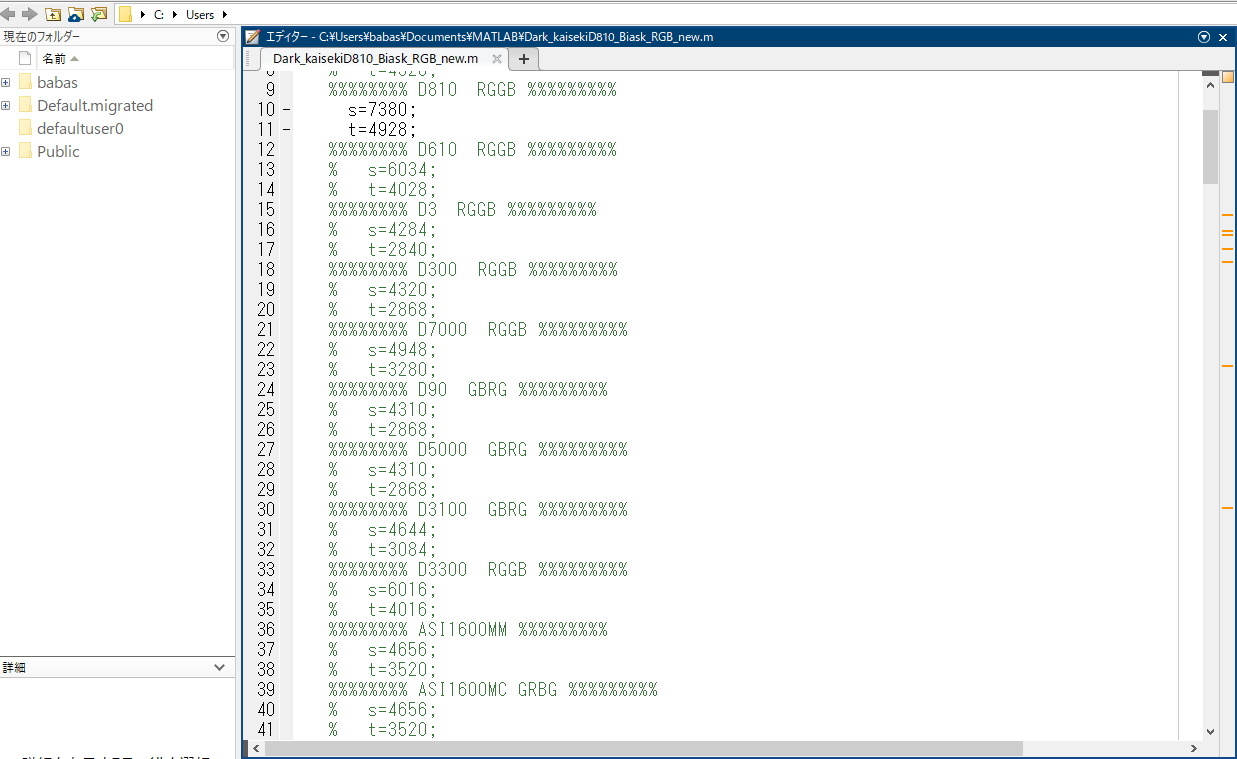1237x759 pixels.
Task: Click comment line D610 RGGB
Action: (472, 150)
